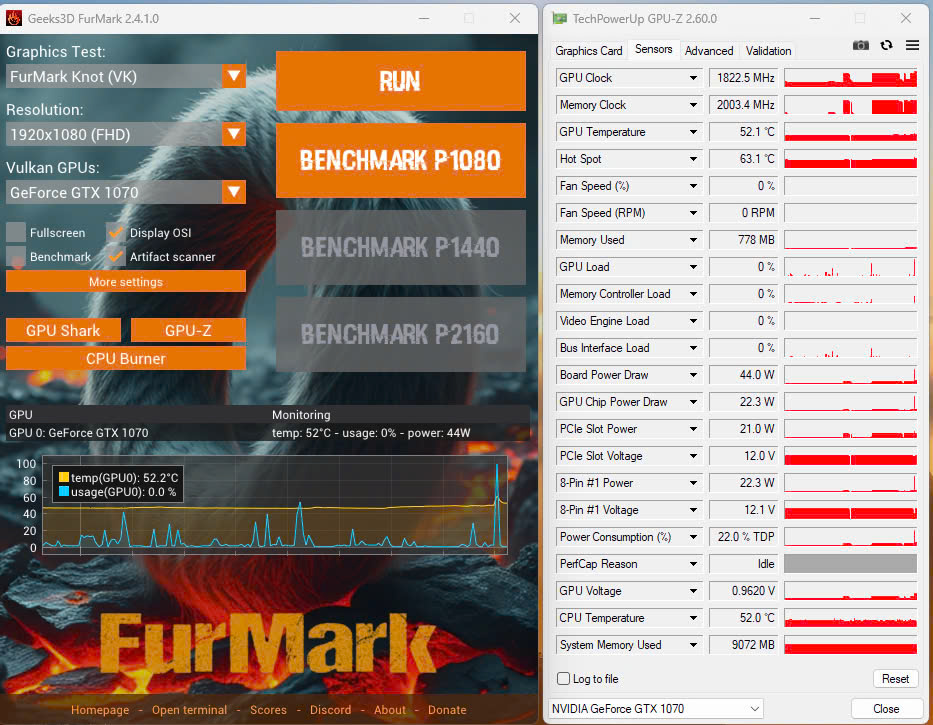The height and width of the screenshot is (725, 933).
Task: Open the Discord link
Action: coord(330,710)
